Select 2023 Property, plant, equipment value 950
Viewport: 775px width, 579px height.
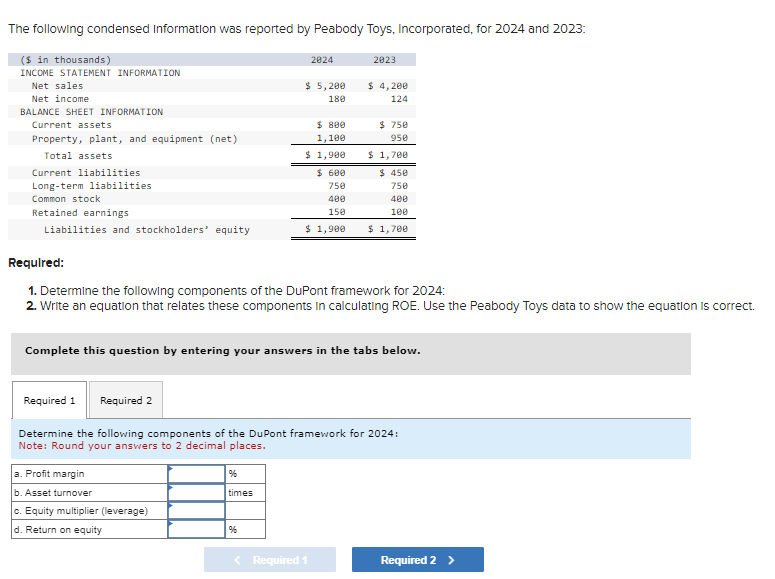(399, 138)
